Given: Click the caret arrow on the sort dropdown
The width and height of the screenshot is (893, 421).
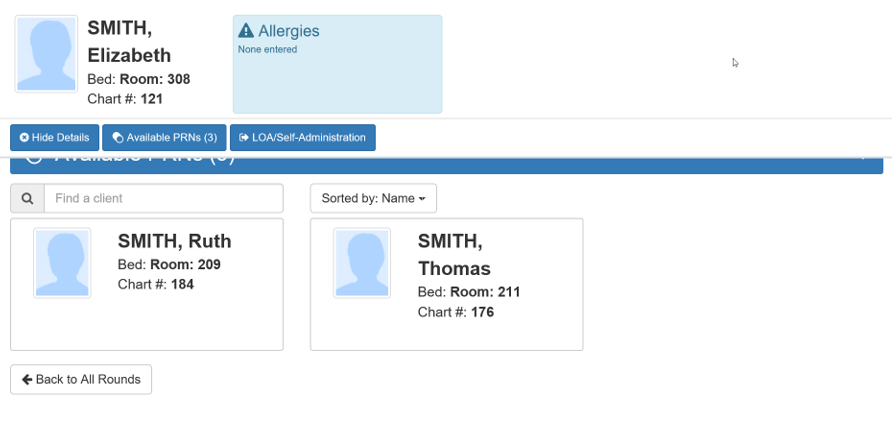Looking at the screenshot, I should click(x=422, y=199).
